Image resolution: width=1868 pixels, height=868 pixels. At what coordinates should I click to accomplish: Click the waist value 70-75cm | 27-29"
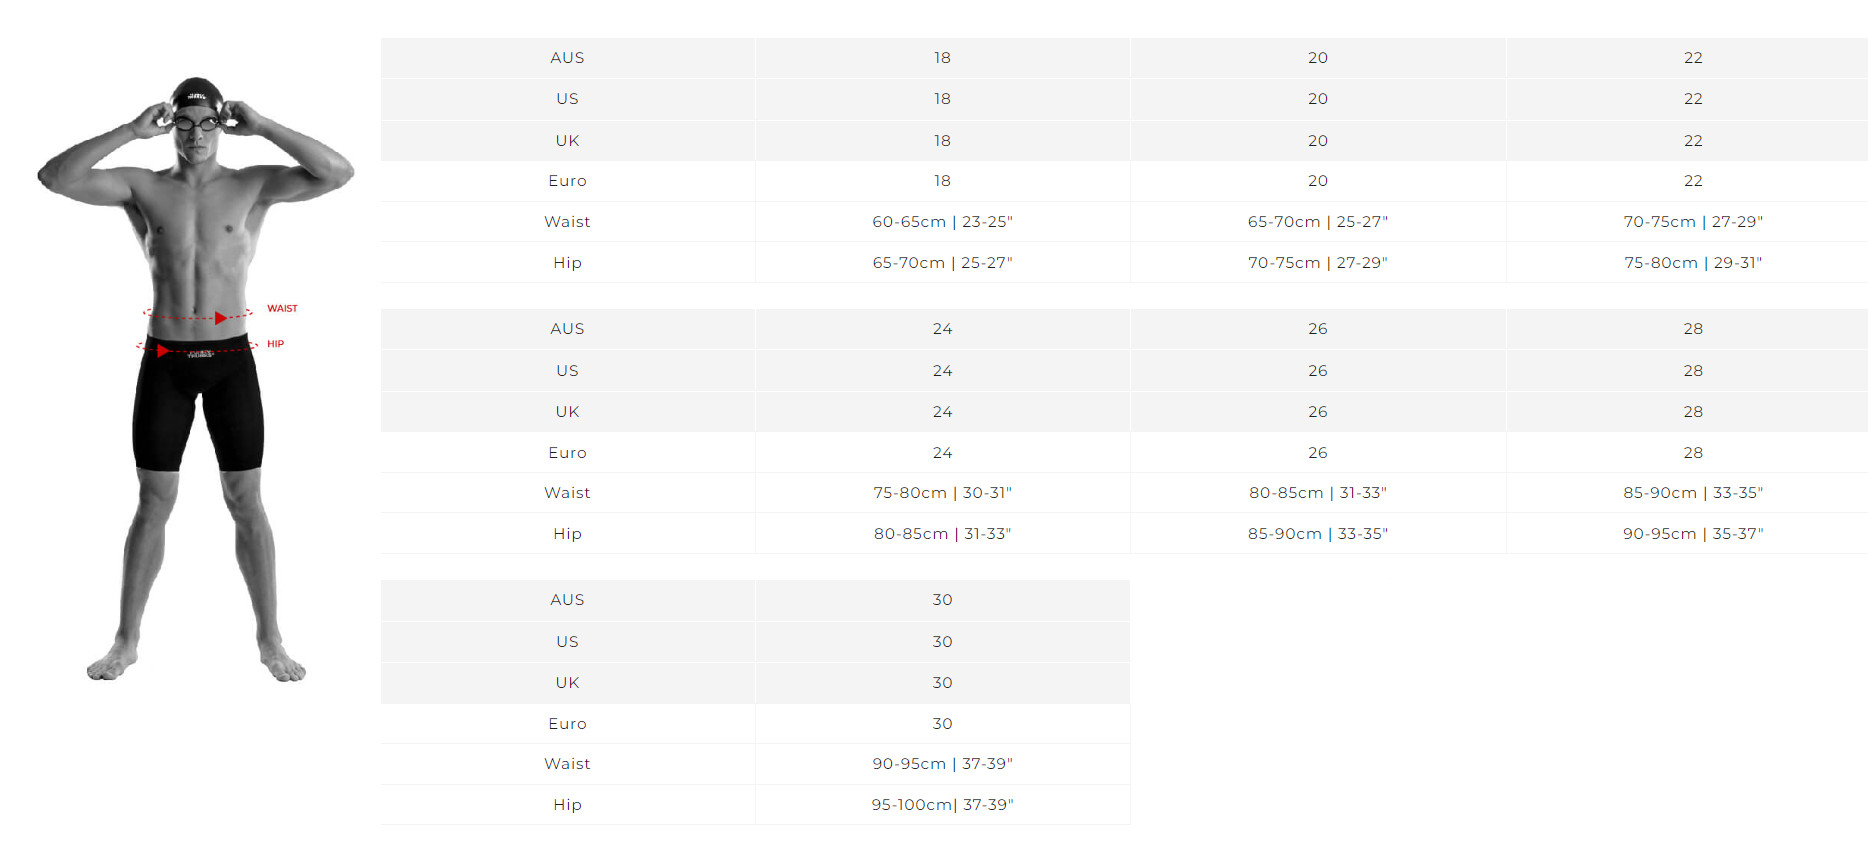(1692, 222)
